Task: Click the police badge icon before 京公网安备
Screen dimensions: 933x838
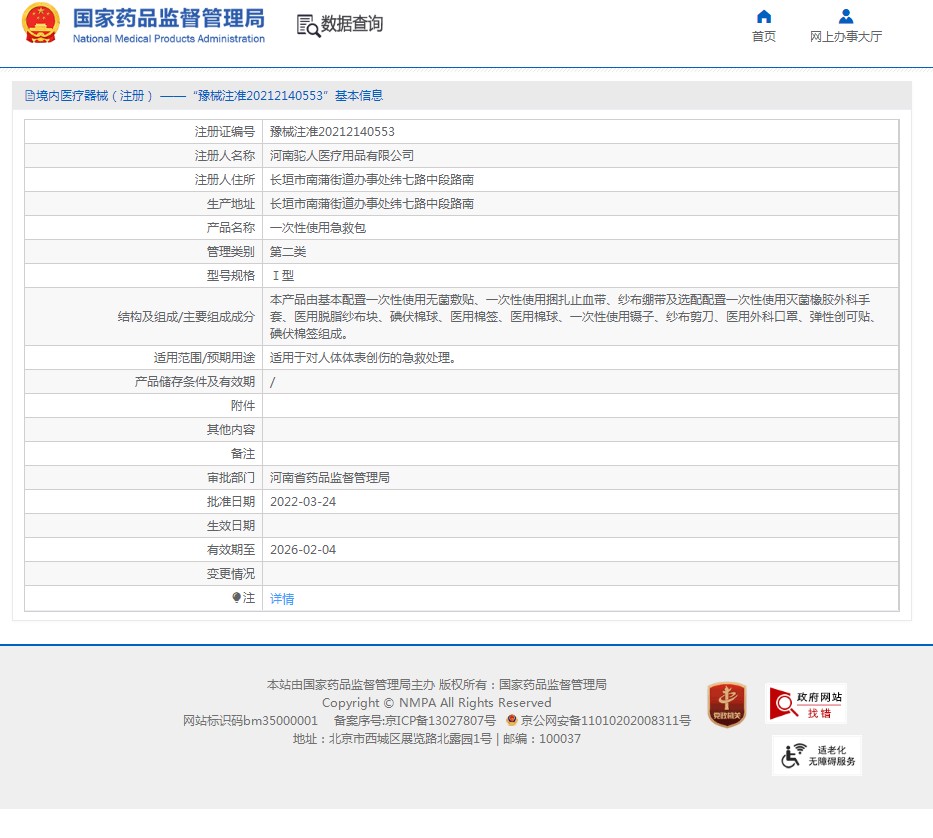Action: [511, 720]
